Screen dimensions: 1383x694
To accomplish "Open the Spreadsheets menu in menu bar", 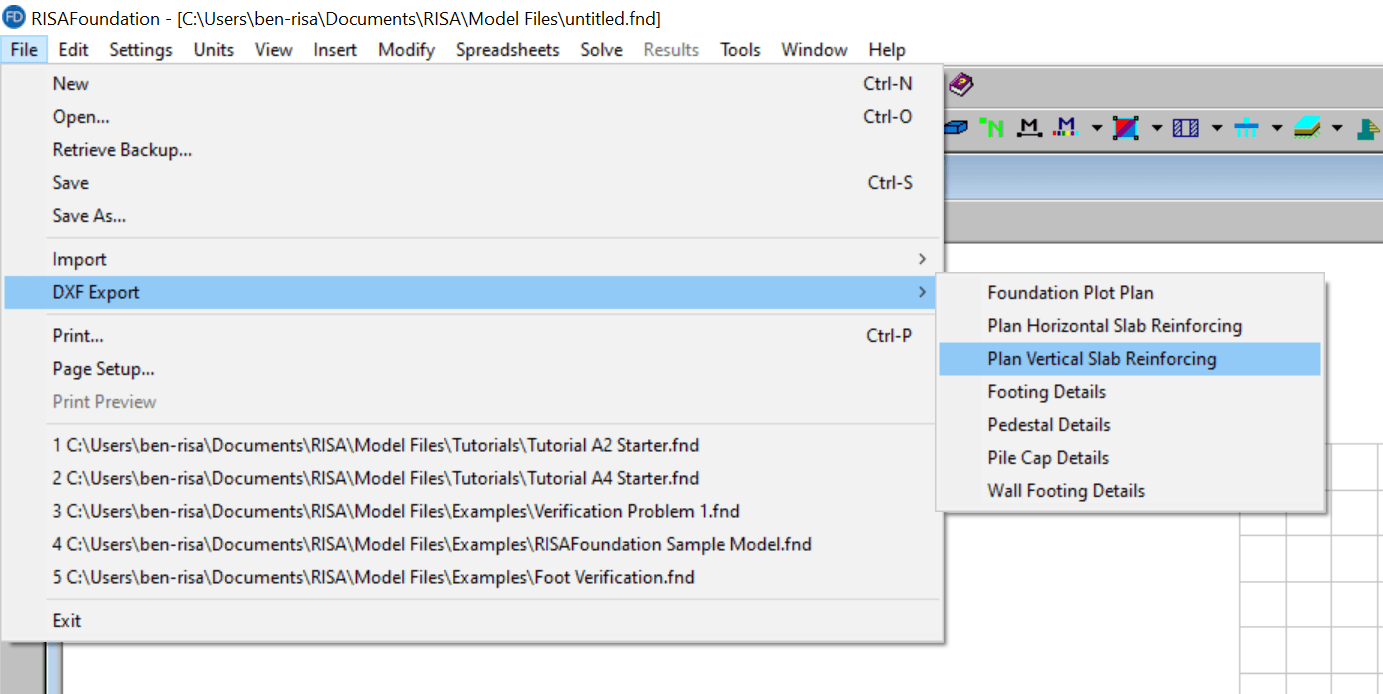I will (x=507, y=50).
